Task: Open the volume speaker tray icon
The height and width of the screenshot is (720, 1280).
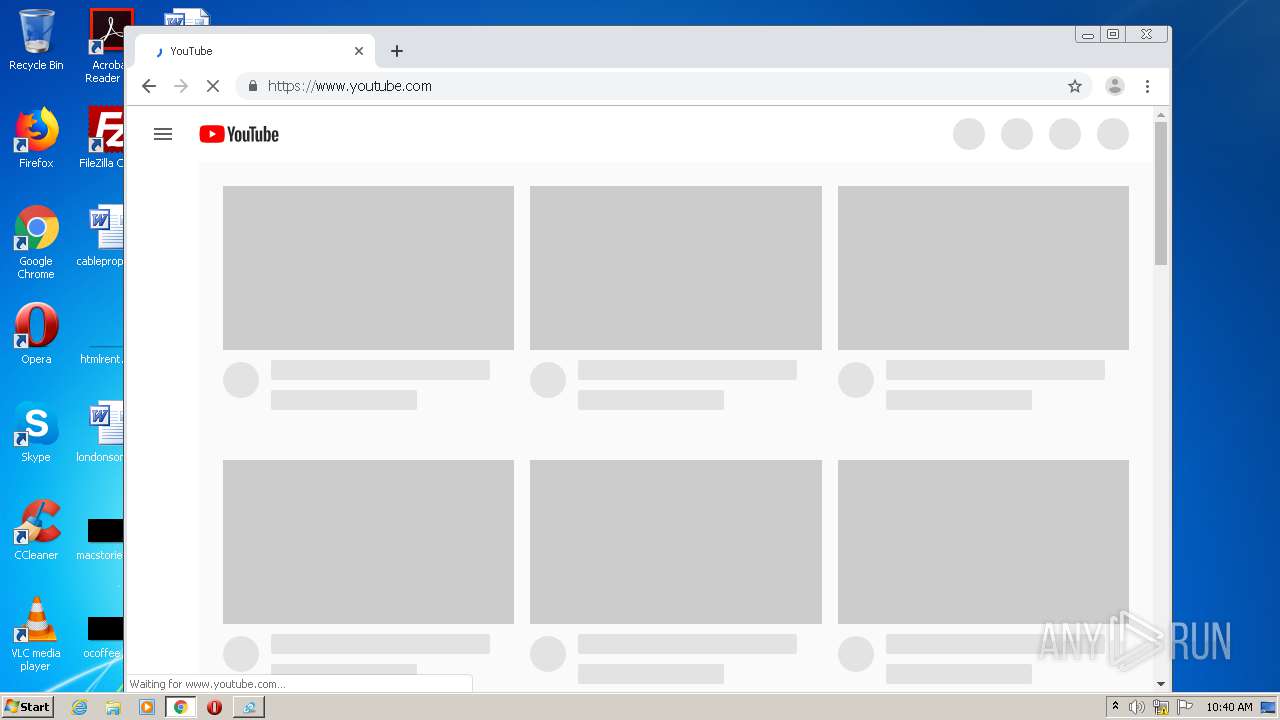Action: pyautogui.click(x=1137, y=707)
